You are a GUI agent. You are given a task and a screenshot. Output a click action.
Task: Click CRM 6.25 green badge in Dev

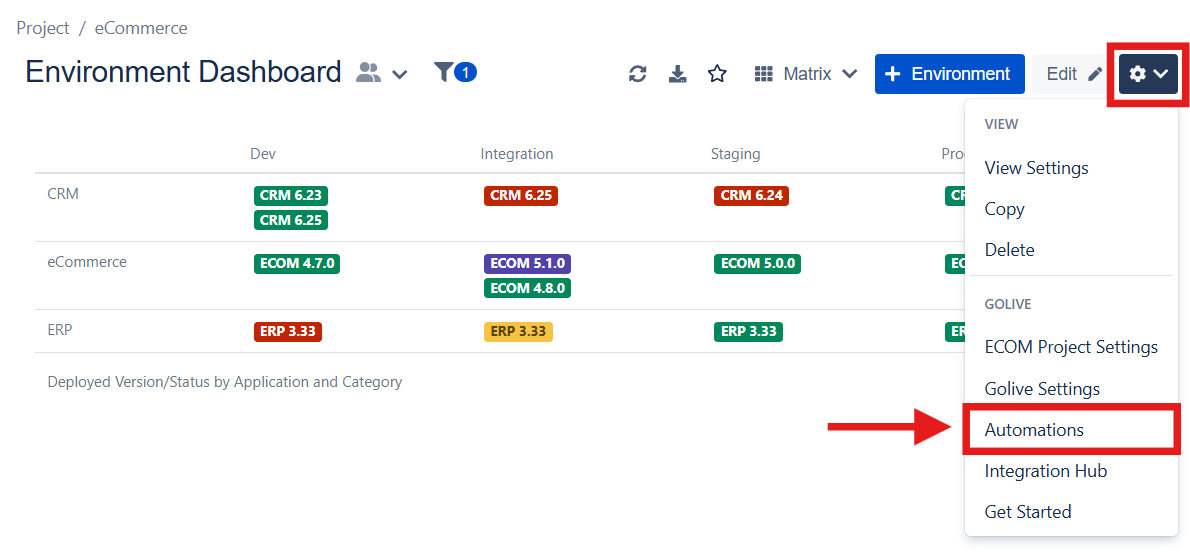pos(291,220)
